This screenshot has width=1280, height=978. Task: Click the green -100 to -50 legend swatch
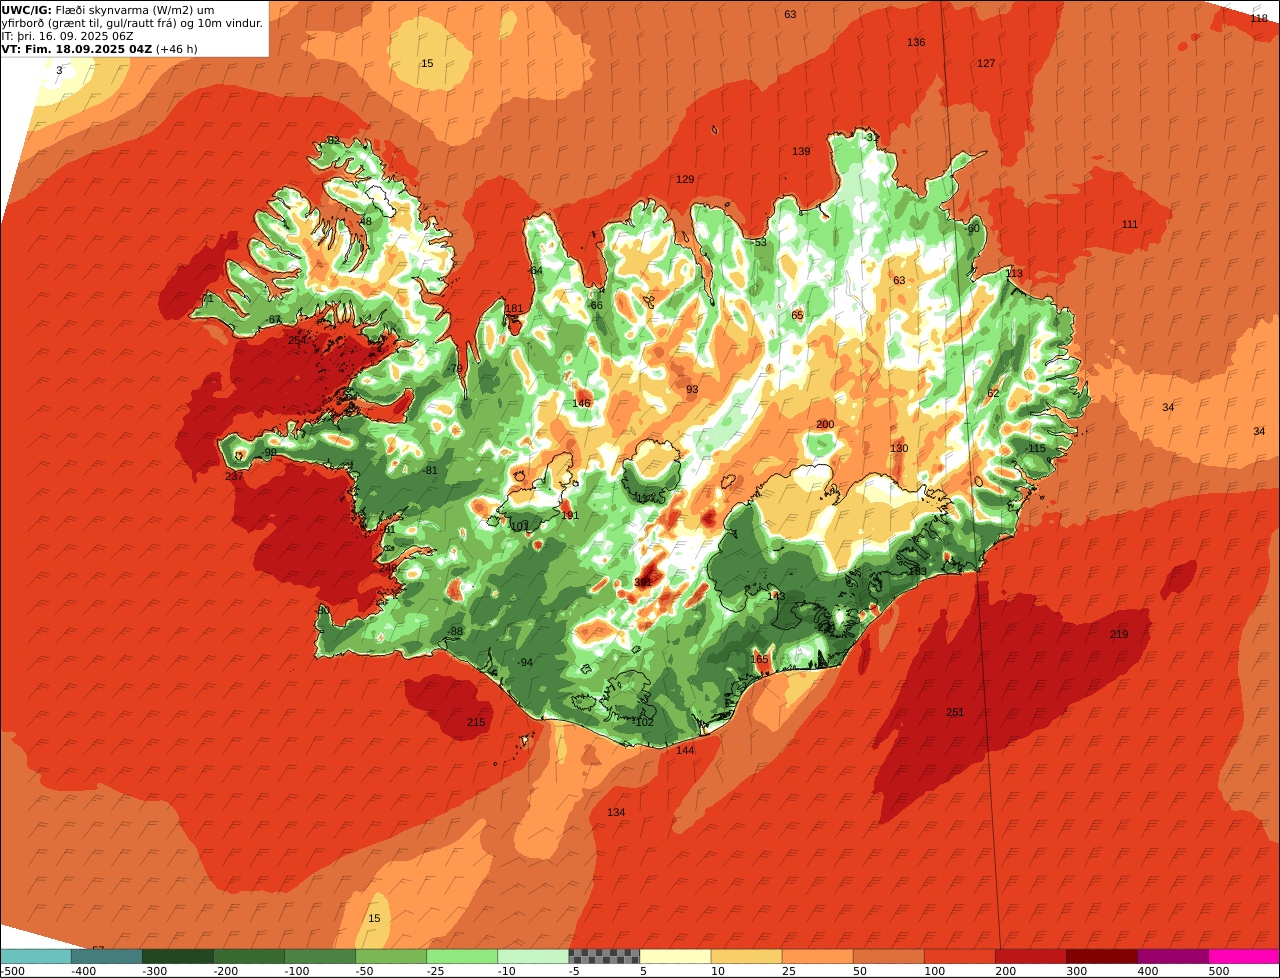[320, 956]
